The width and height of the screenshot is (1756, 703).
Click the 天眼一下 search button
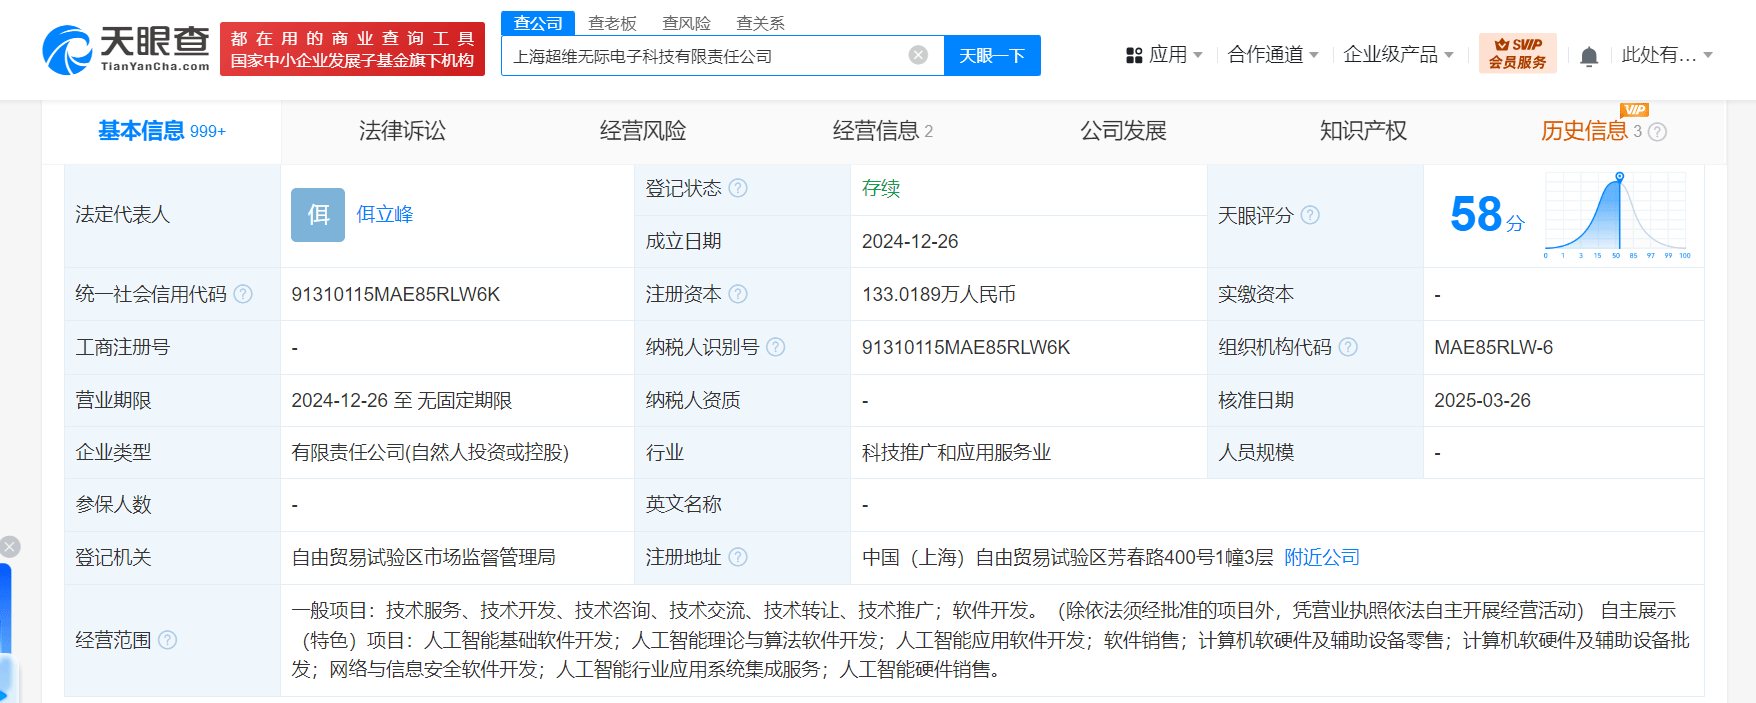992,55
